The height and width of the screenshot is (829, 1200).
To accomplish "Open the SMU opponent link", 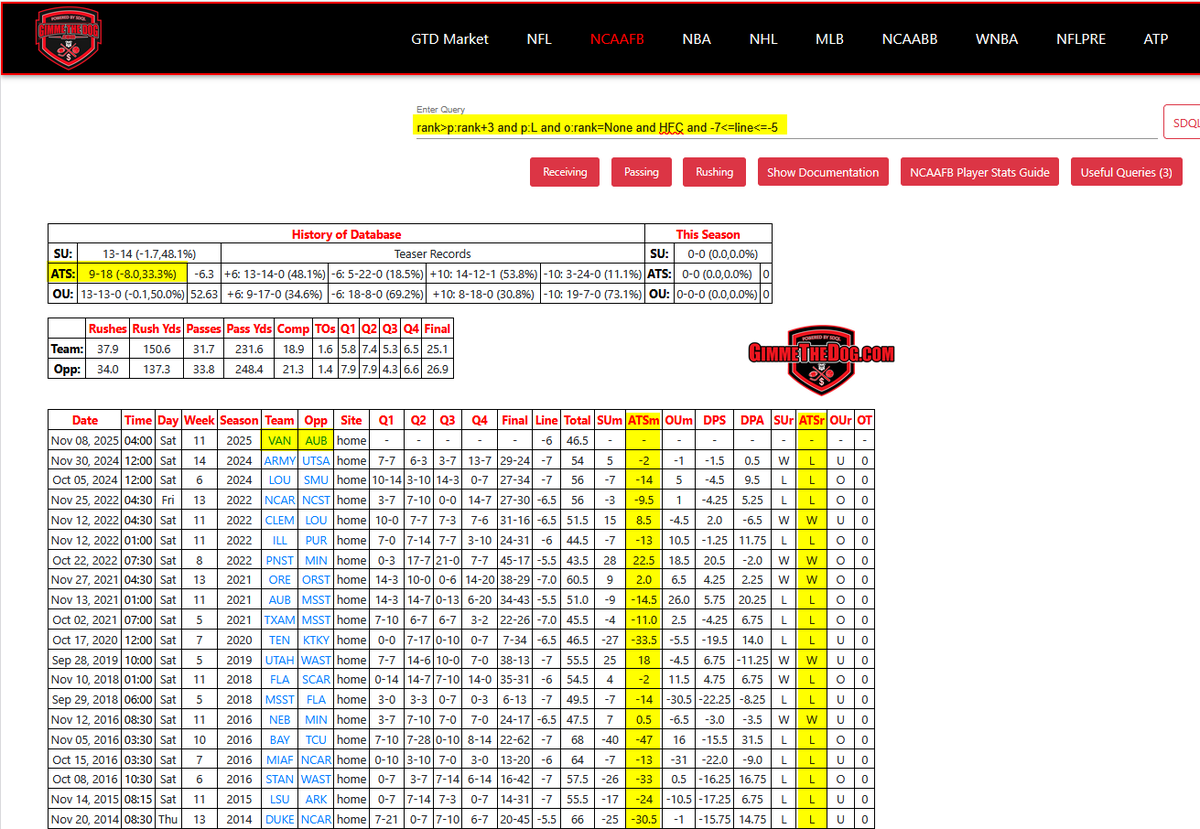I will point(316,480).
